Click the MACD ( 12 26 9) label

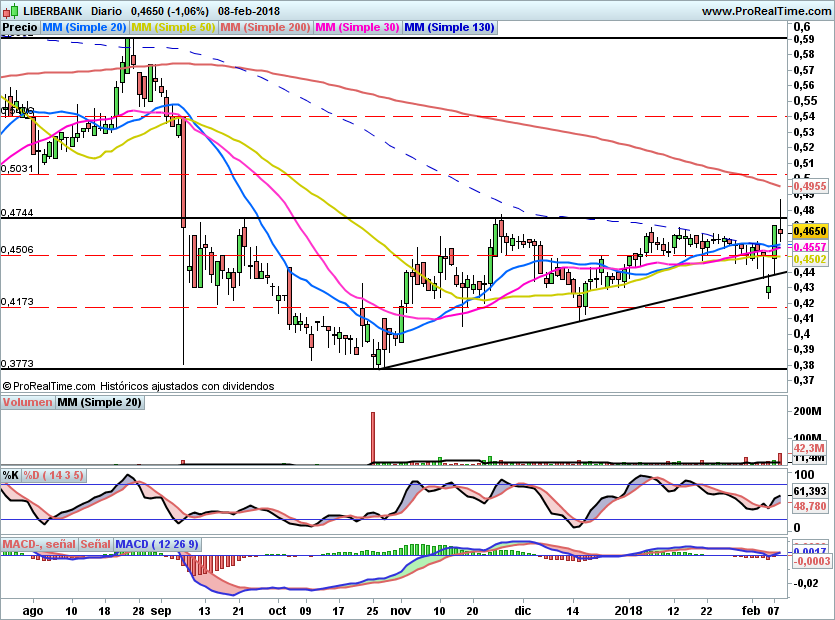coord(157,544)
